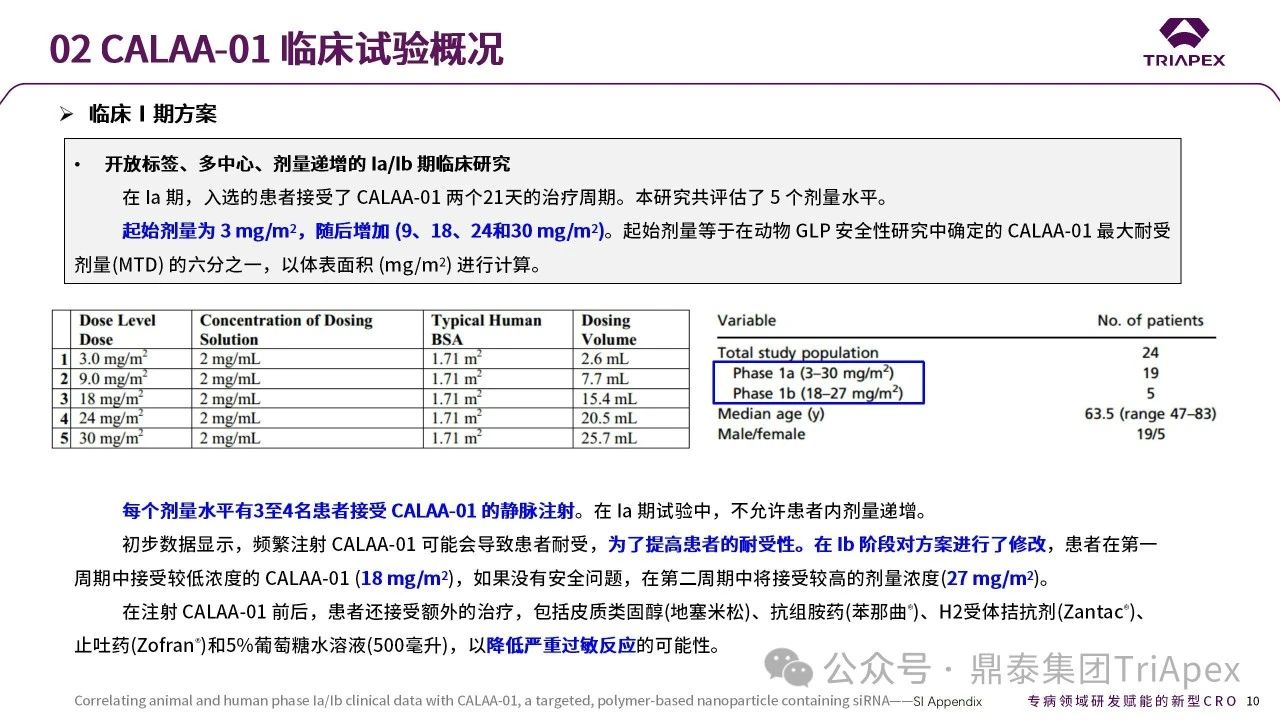1280x720 pixels.
Task: Click the footer citation Correlating animal and human
Action: coord(527,701)
